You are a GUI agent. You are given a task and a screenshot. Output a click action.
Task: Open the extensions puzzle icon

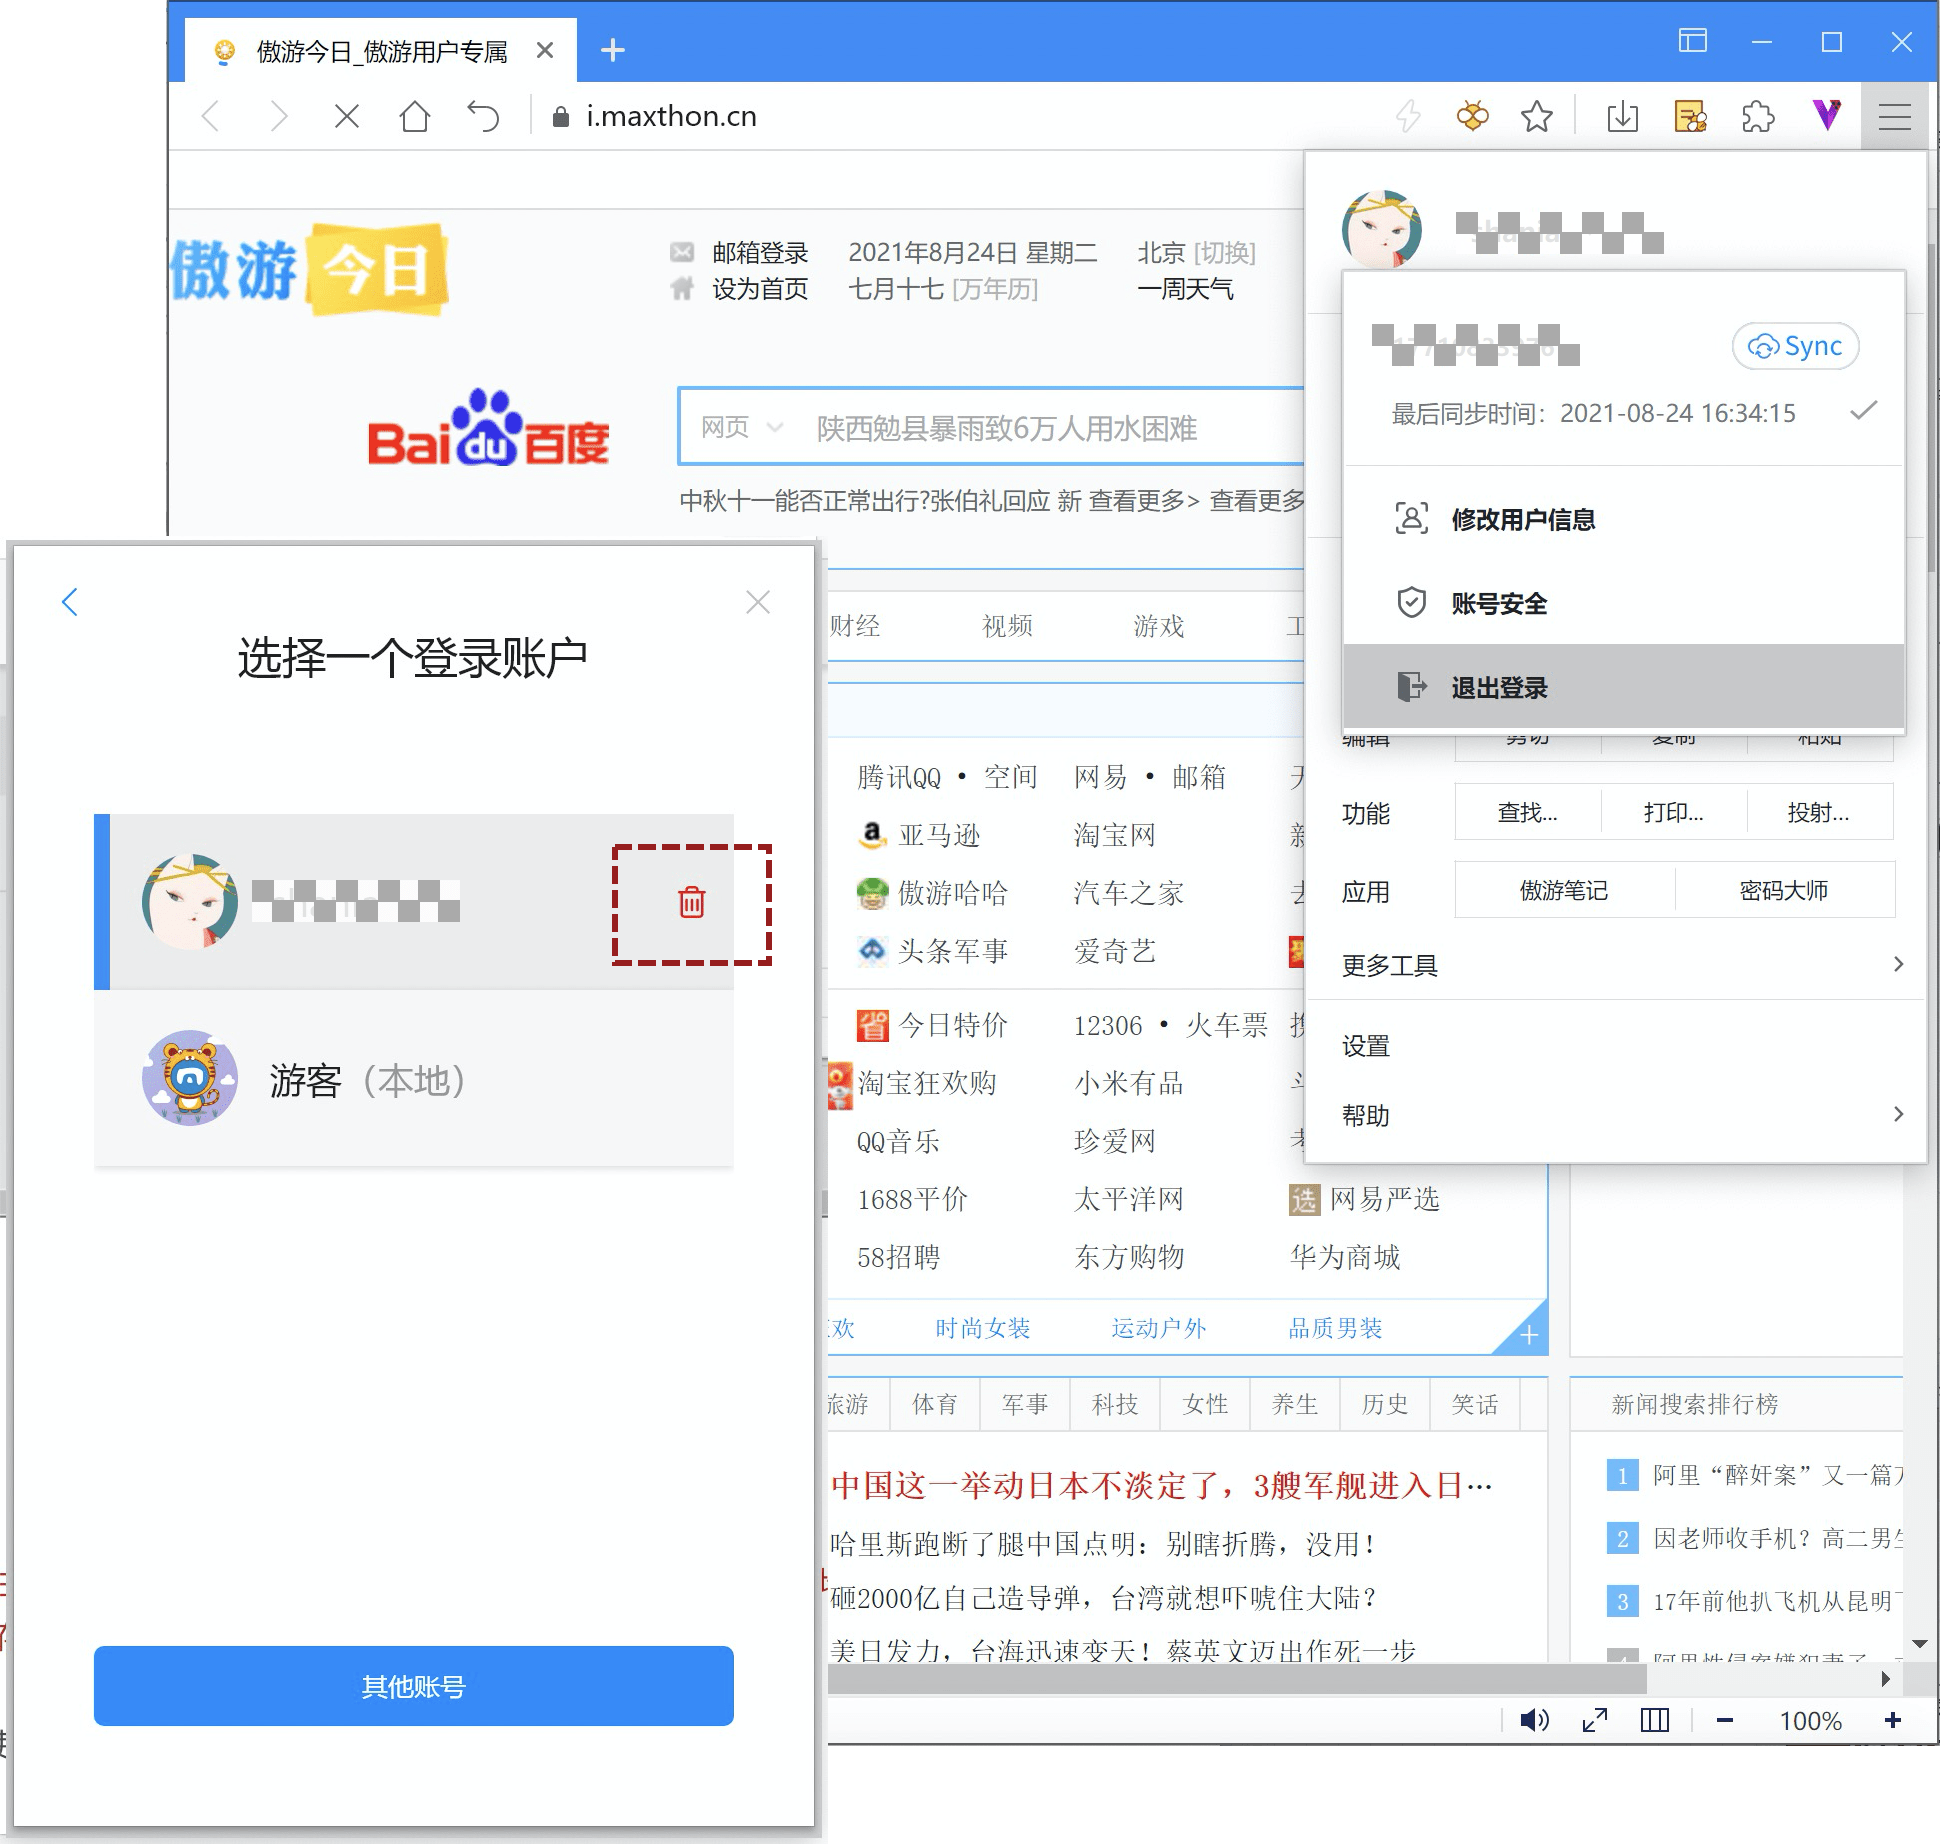tap(1758, 117)
